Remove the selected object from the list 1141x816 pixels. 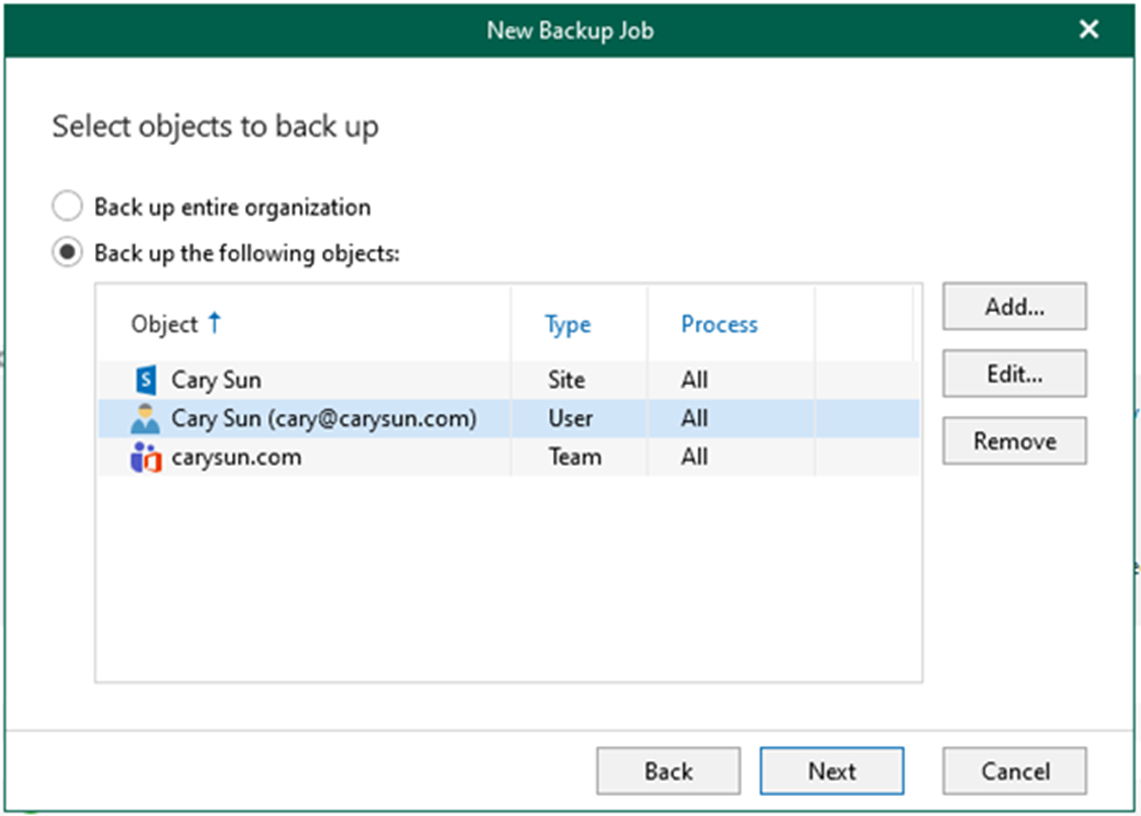(1014, 441)
